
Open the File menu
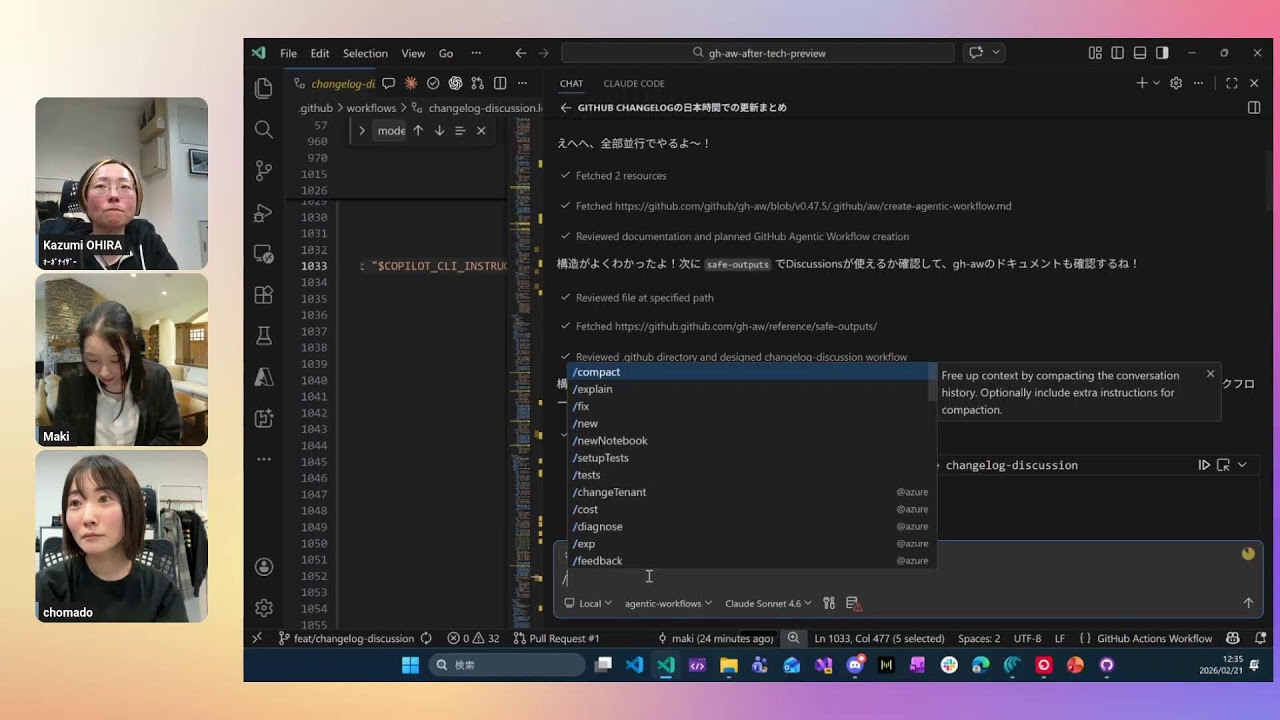coord(288,53)
